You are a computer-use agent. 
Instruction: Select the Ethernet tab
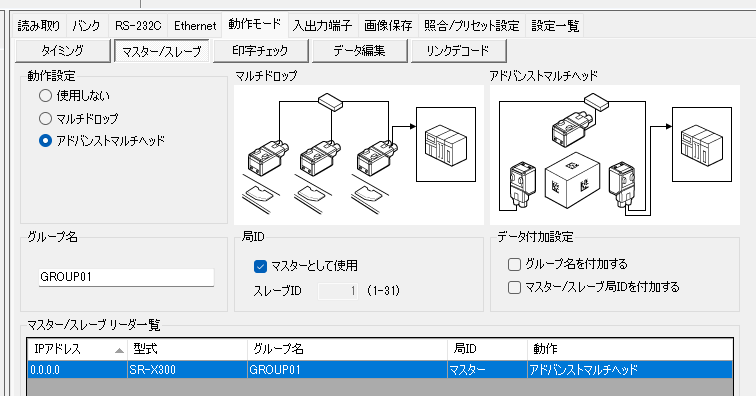(x=195, y=26)
